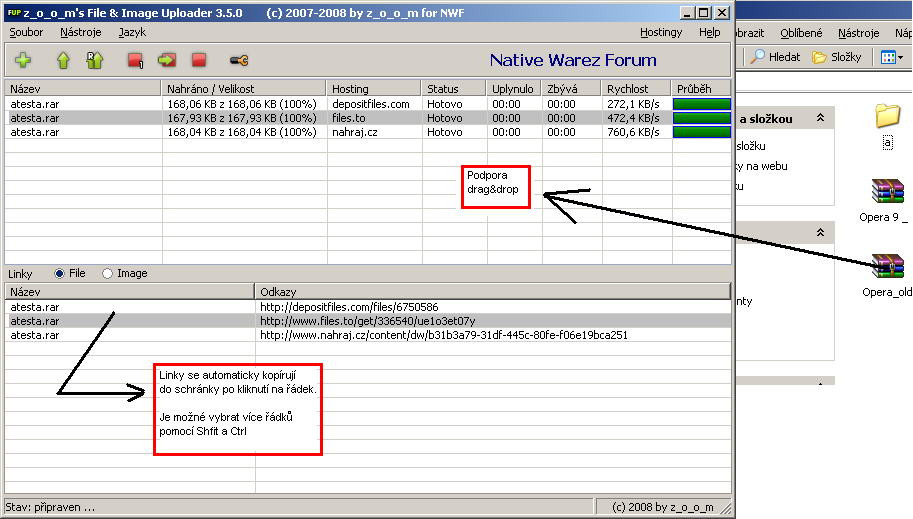Copy the depositfiles.com/files/6750586 link row

coord(368,307)
